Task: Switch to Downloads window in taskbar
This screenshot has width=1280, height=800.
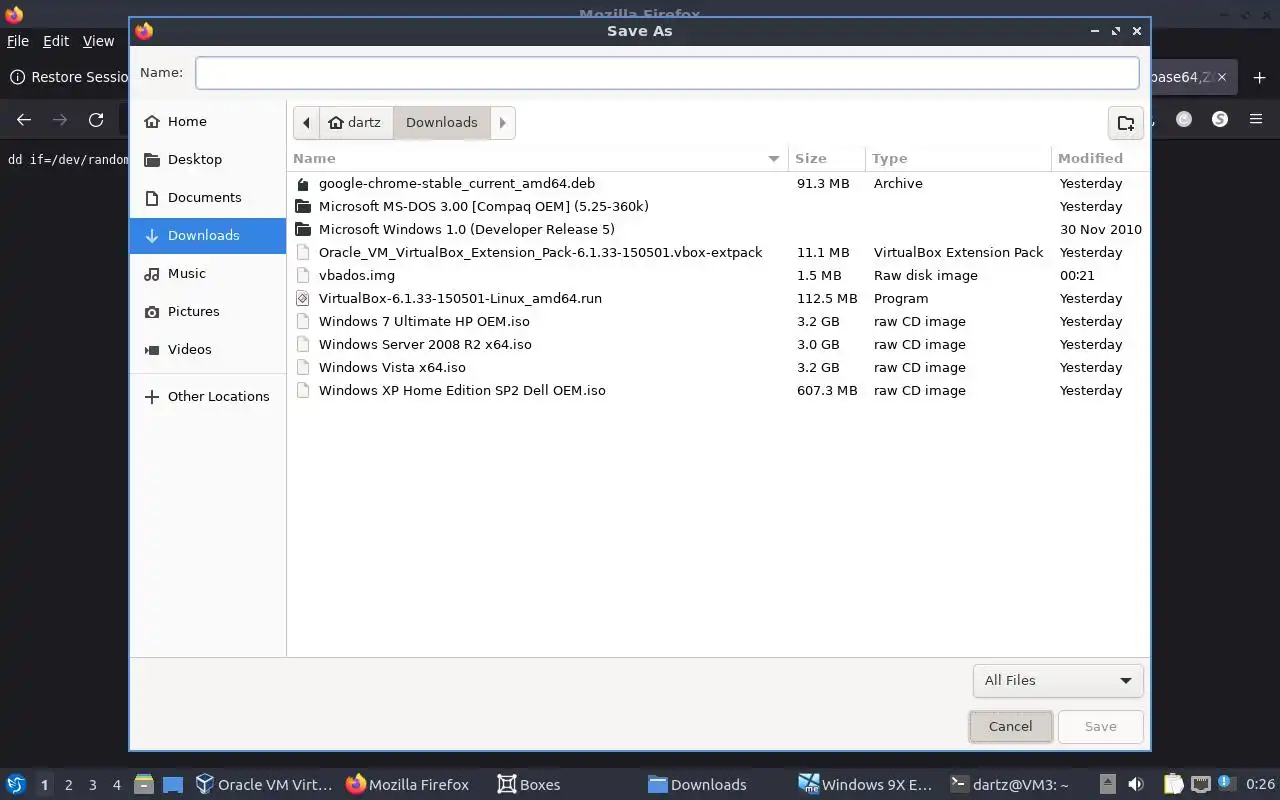Action: pos(698,784)
